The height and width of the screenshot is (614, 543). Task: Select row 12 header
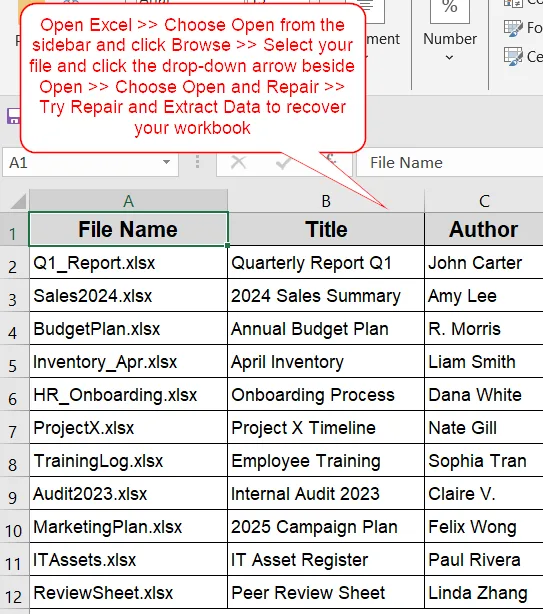(x=14, y=592)
